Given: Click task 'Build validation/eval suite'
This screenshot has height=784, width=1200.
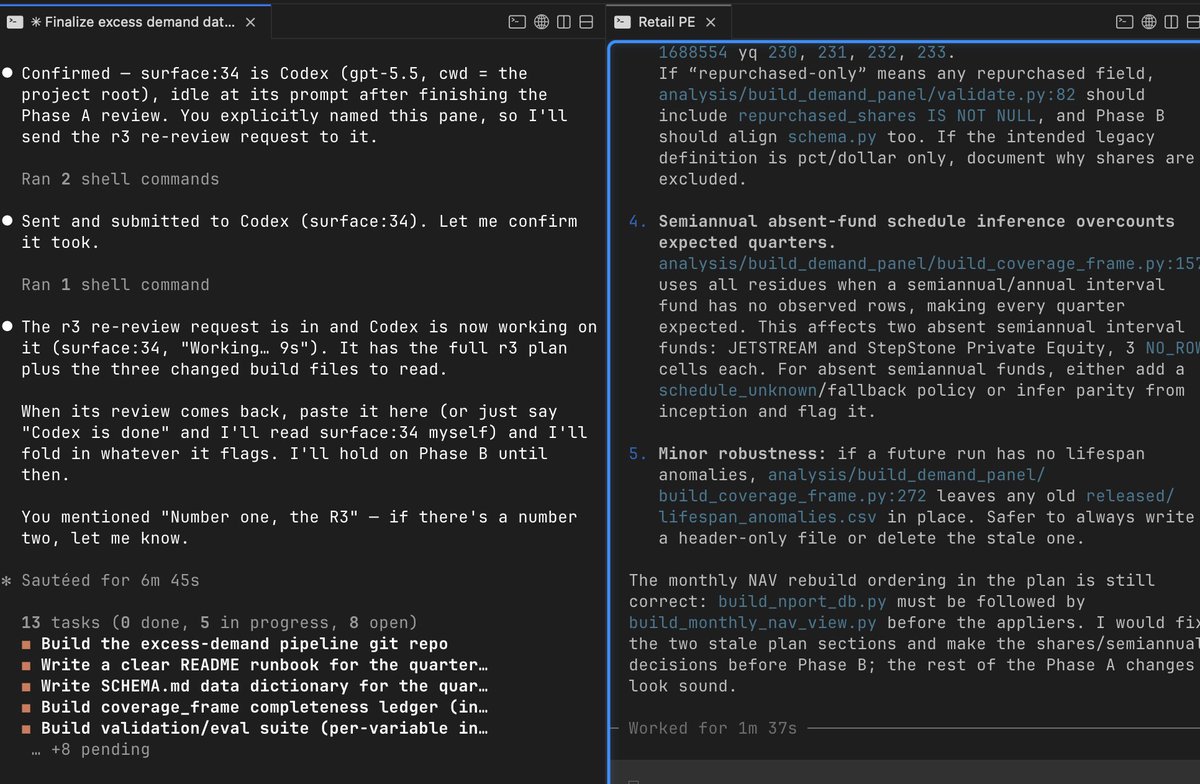Looking at the screenshot, I should coord(255,728).
